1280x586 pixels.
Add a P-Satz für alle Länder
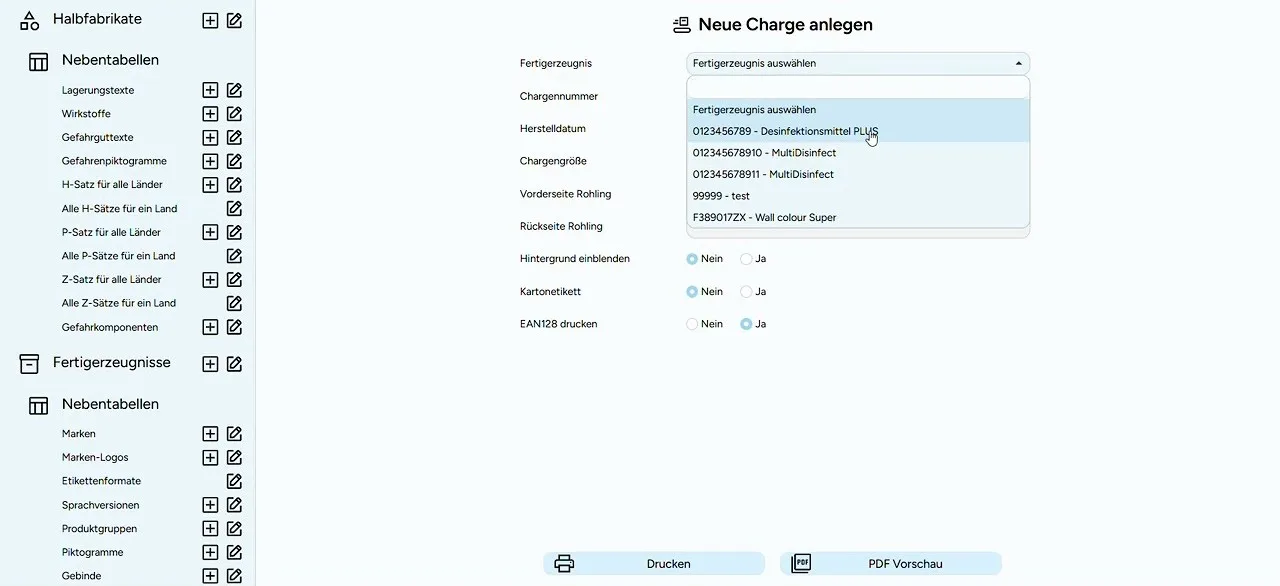click(x=210, y=232)
